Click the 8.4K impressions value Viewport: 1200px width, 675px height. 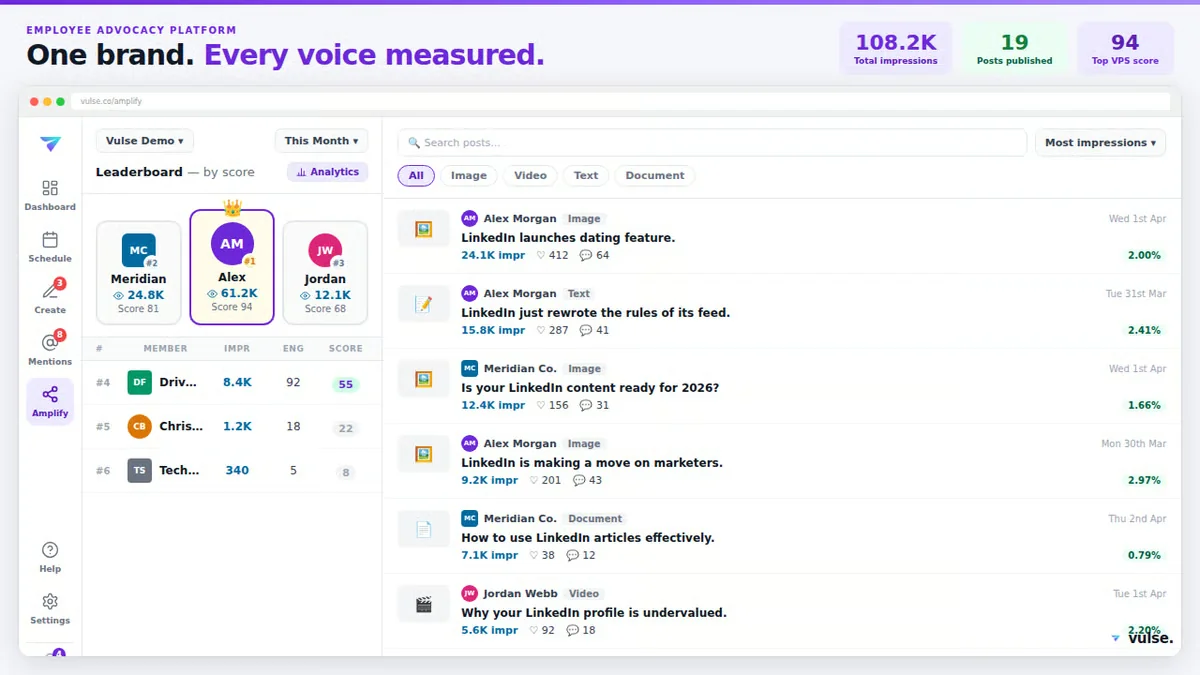237,382
